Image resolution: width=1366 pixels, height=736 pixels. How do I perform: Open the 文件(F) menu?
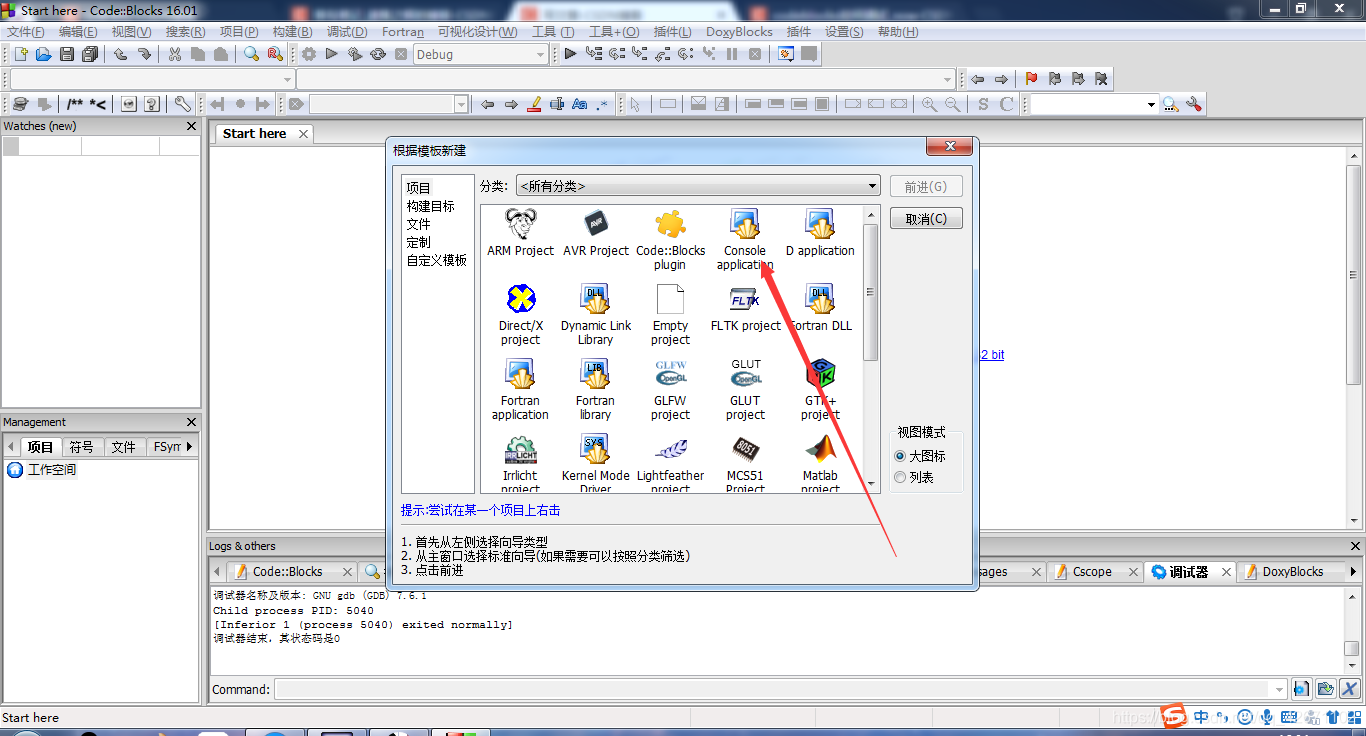[x=26, y=32]
